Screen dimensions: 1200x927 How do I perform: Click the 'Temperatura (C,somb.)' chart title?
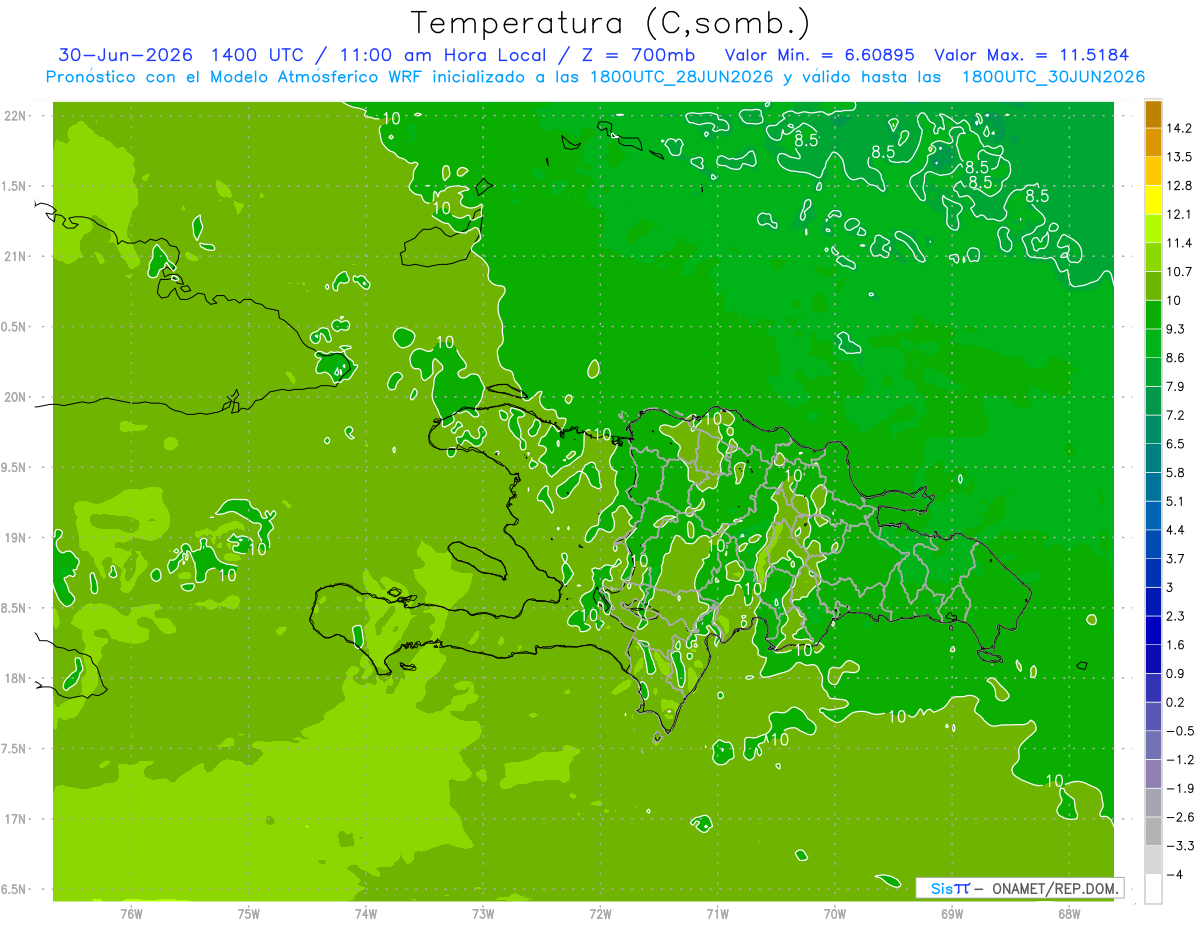pyautogui.click(x=609, y=24)
